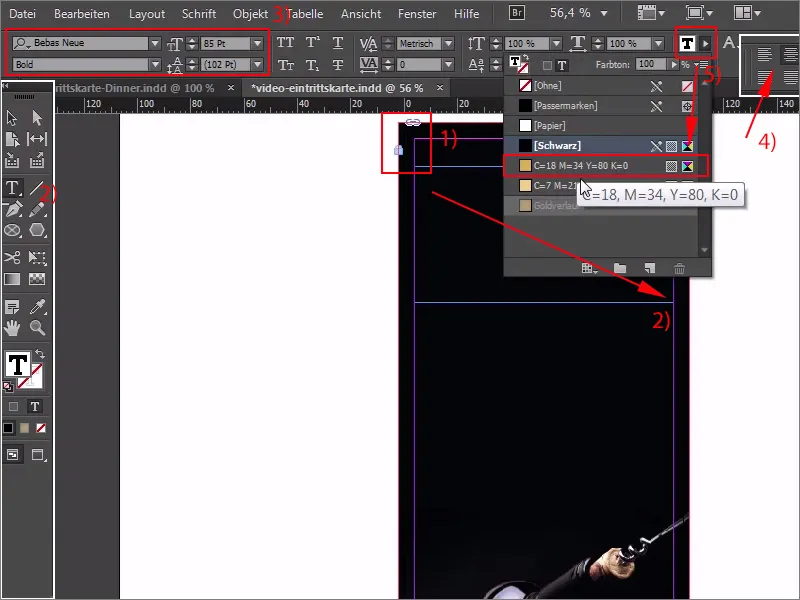Viewport: 800px width, 600px height.
Task: Select the Note tool
Action: click(x=12, y=307)
